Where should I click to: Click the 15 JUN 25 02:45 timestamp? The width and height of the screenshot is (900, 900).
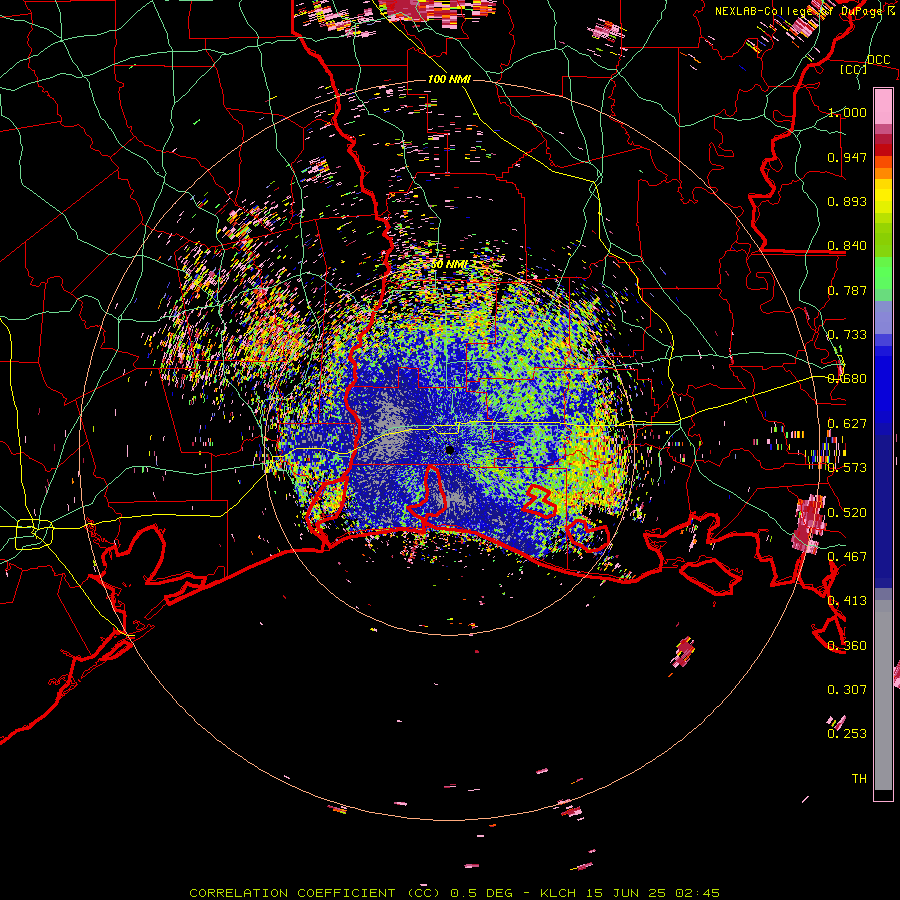point(653,893)
